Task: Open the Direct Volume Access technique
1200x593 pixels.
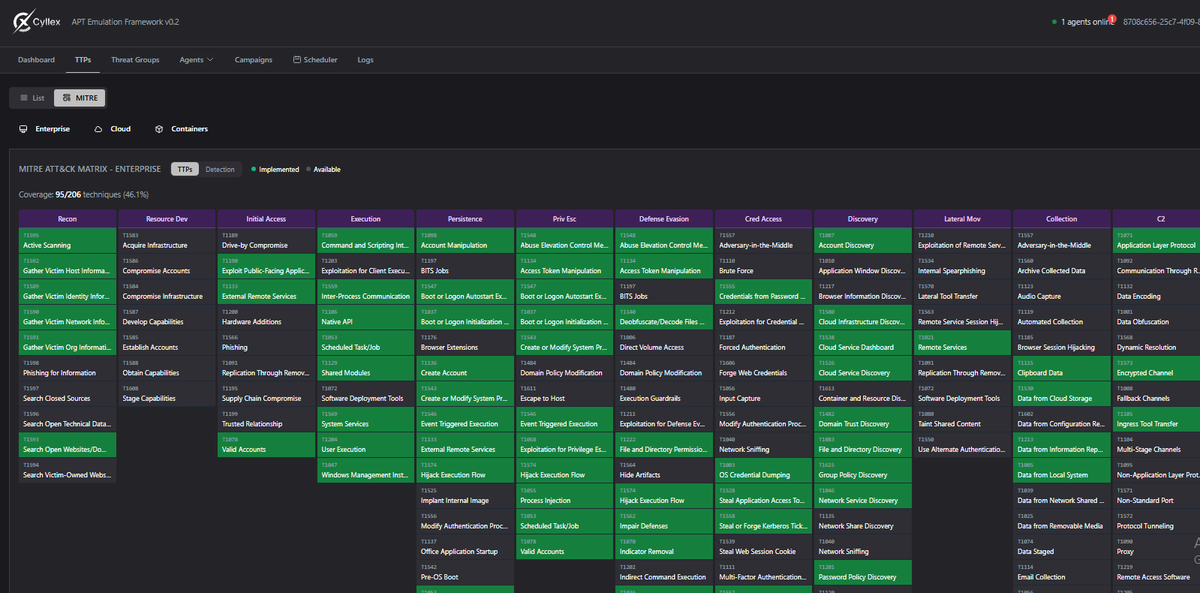Action: pos(664,343)
